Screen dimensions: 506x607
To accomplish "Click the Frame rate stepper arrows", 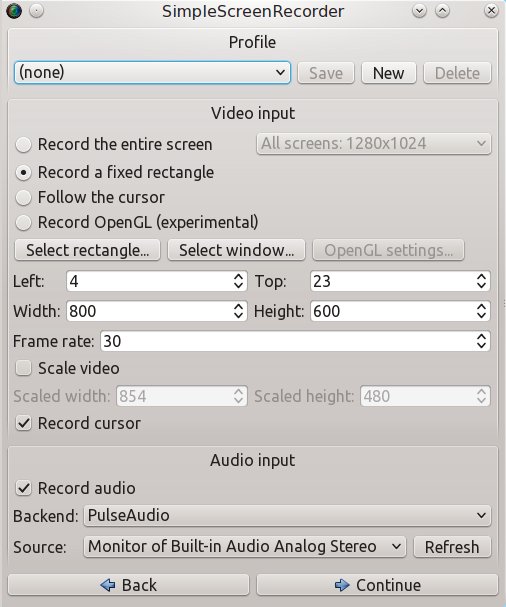I will pos(481,341).
